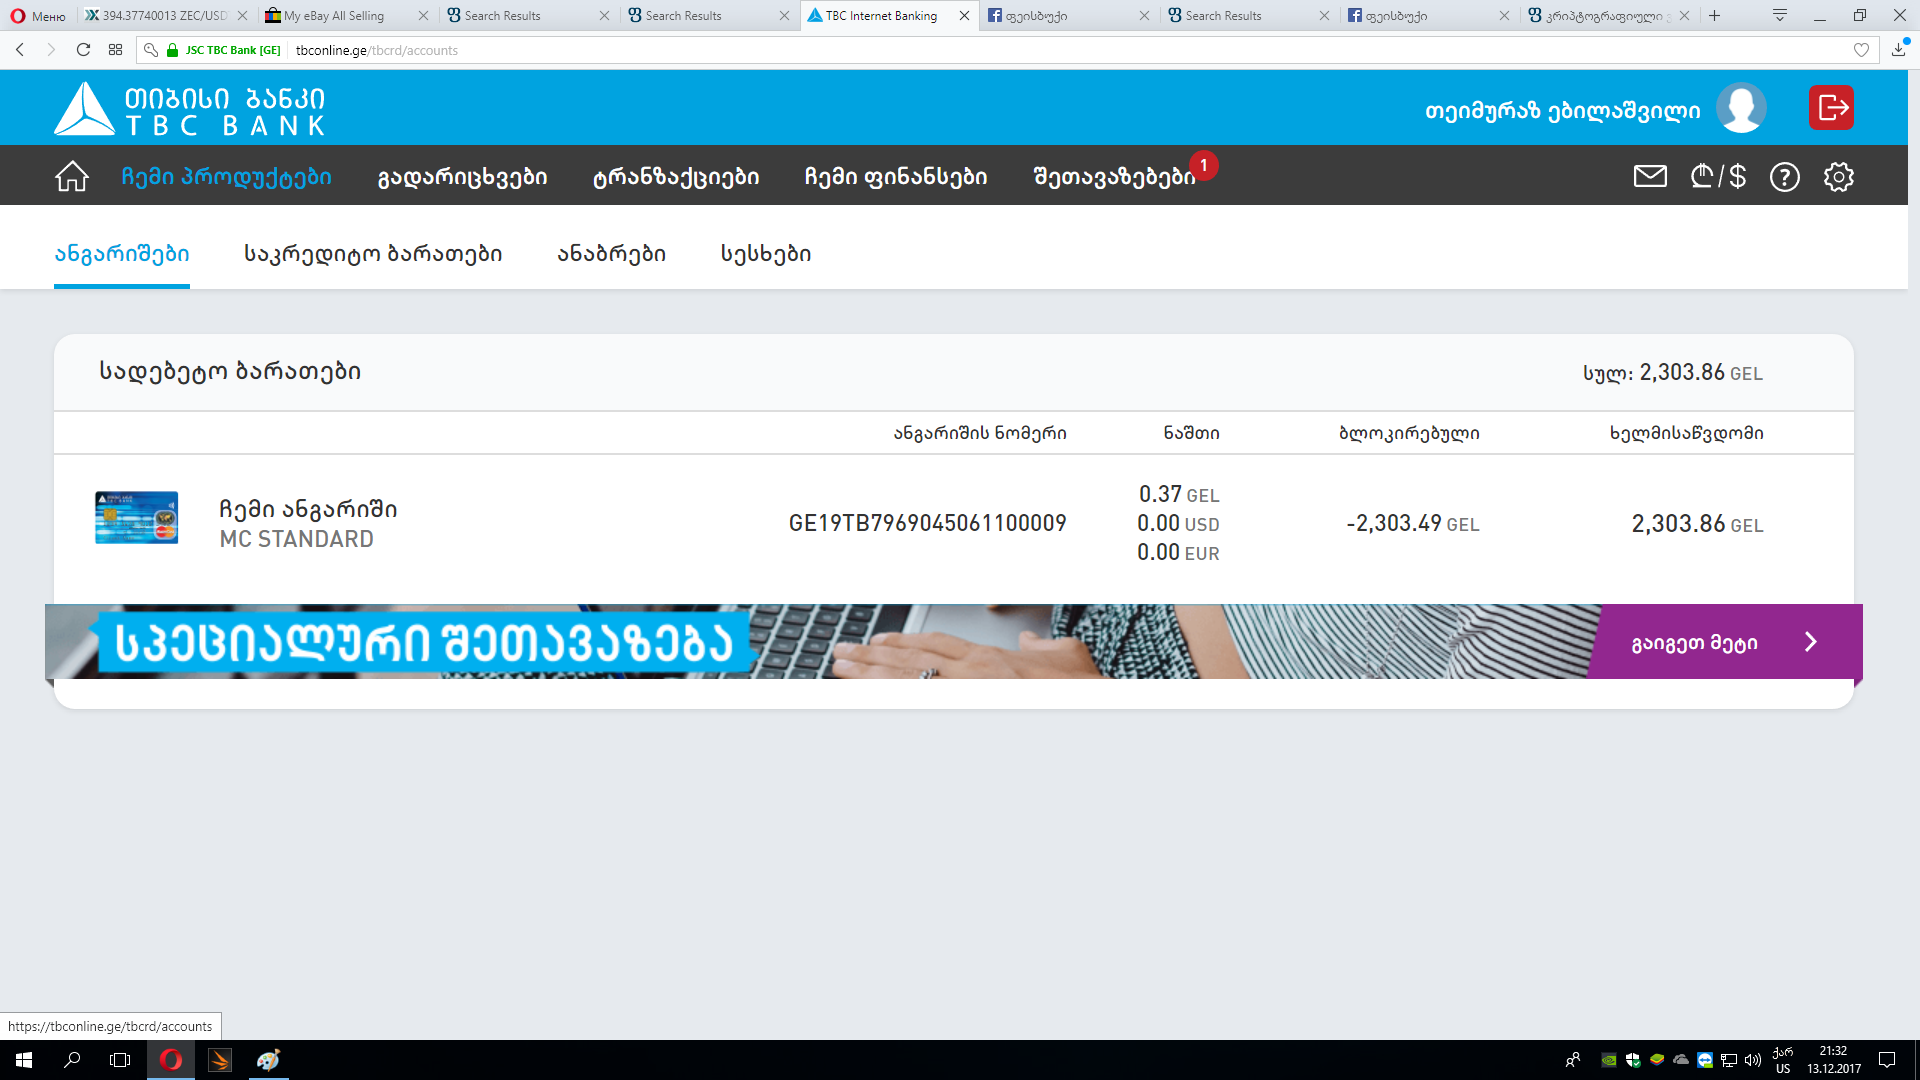Open the გადარიცხვები menu

click(462, 177)
